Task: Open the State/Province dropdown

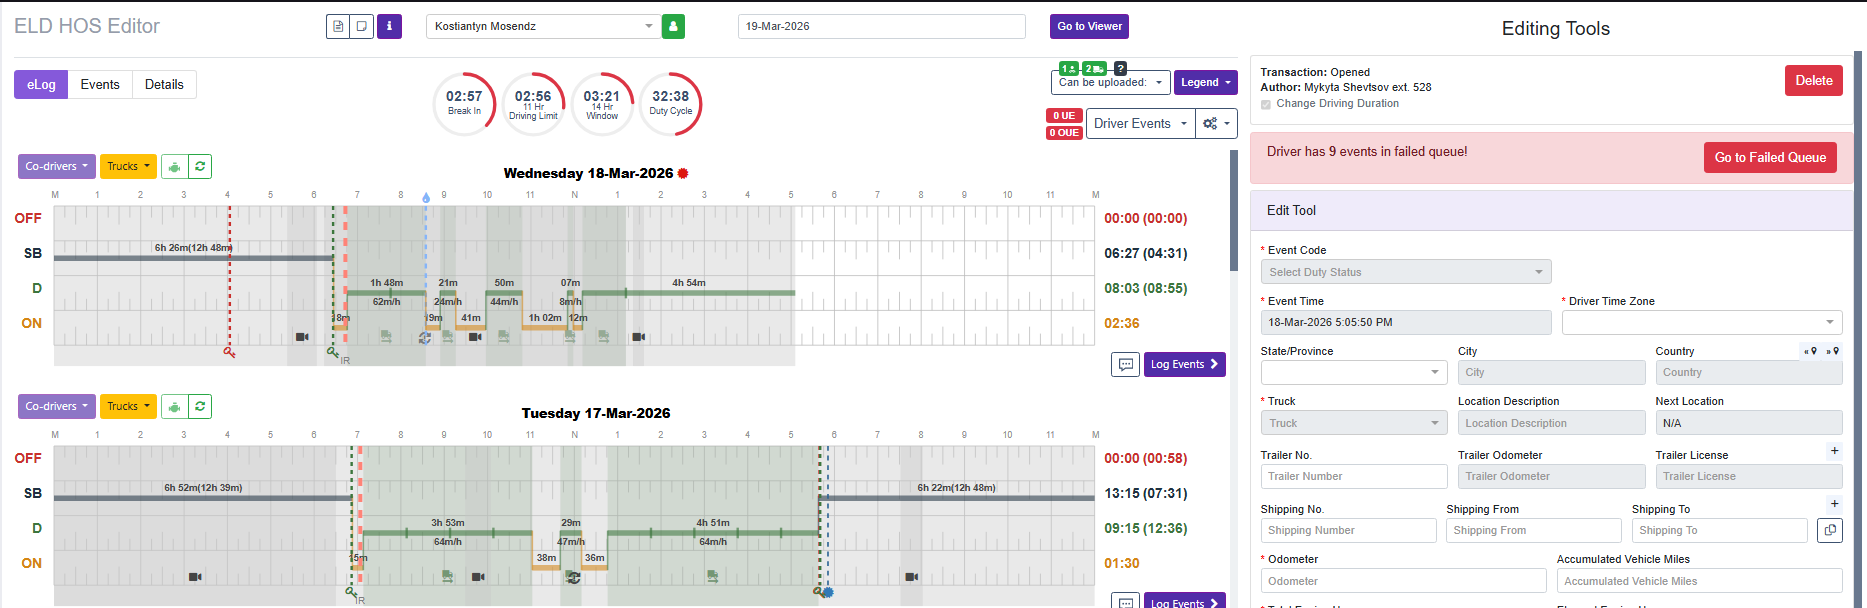Action: pyautogui.click(x=1354, y=372)
